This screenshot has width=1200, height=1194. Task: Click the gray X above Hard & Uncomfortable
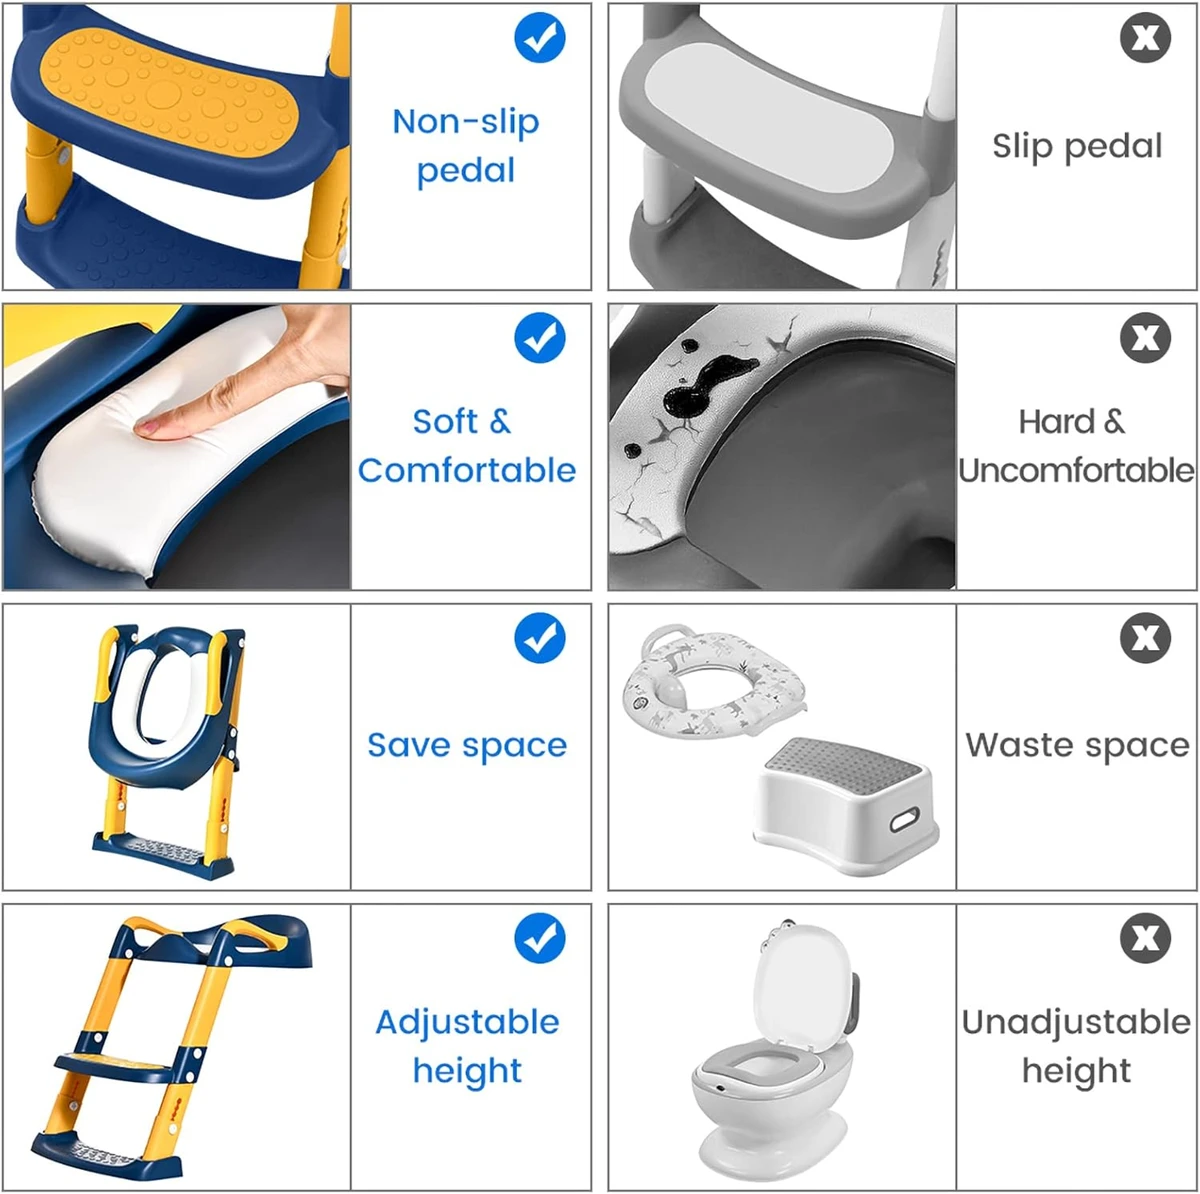[x=1145, y=338]
